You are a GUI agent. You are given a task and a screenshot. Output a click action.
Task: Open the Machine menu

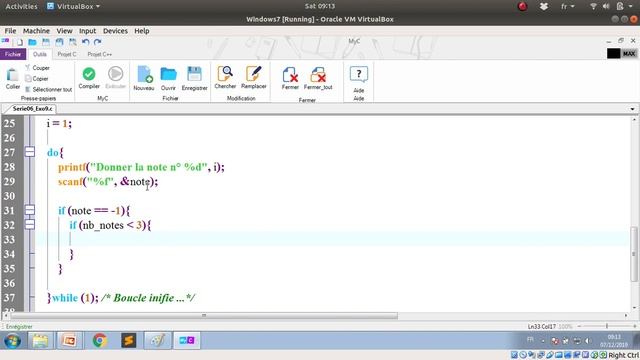click(x=36, y=31)
